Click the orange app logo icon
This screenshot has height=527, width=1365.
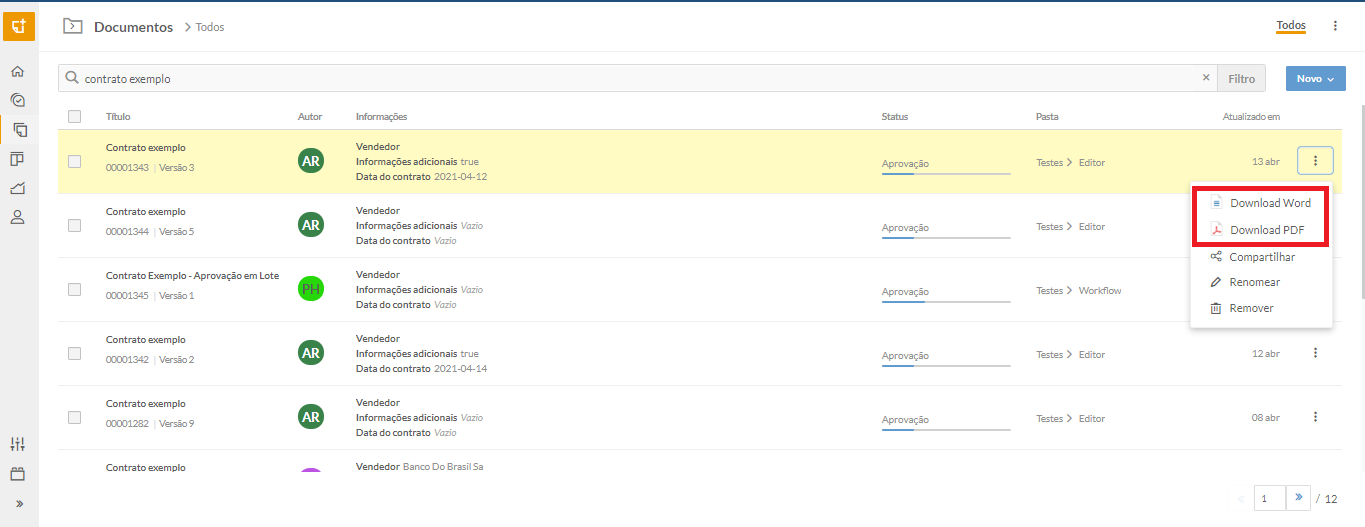point(19,25)
